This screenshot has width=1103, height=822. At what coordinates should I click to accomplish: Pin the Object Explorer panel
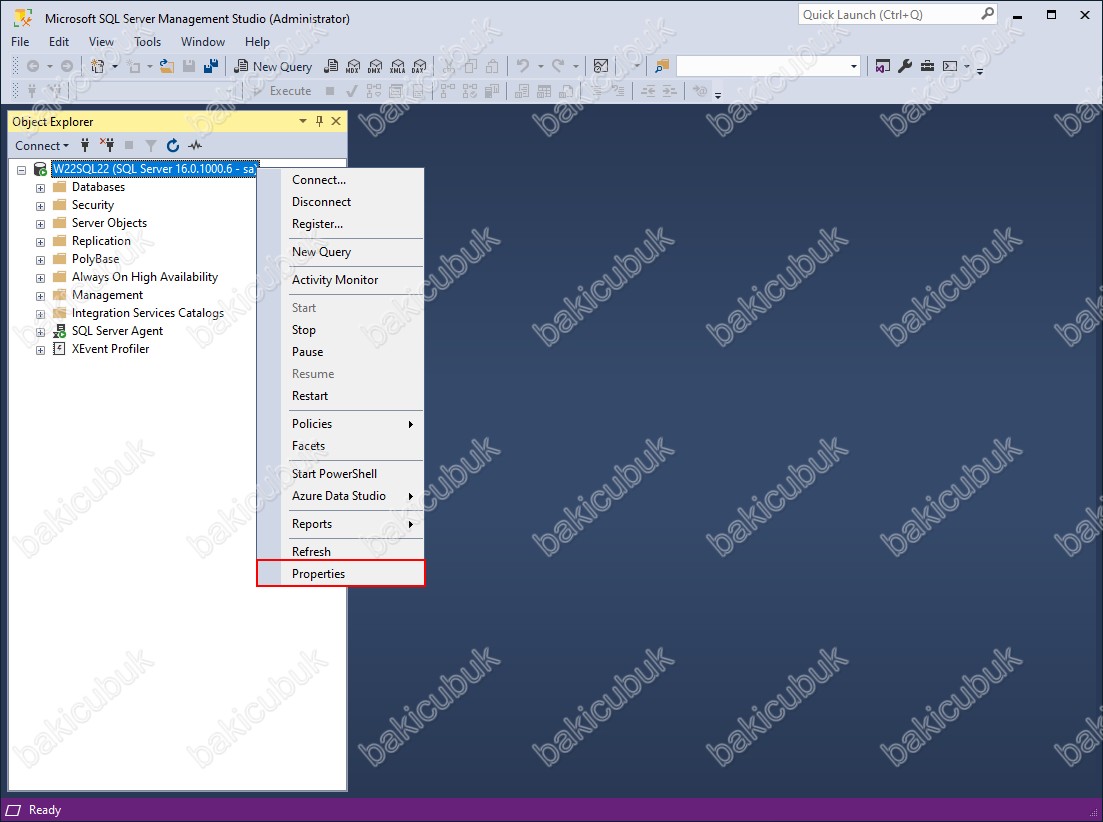pos(319,121)
